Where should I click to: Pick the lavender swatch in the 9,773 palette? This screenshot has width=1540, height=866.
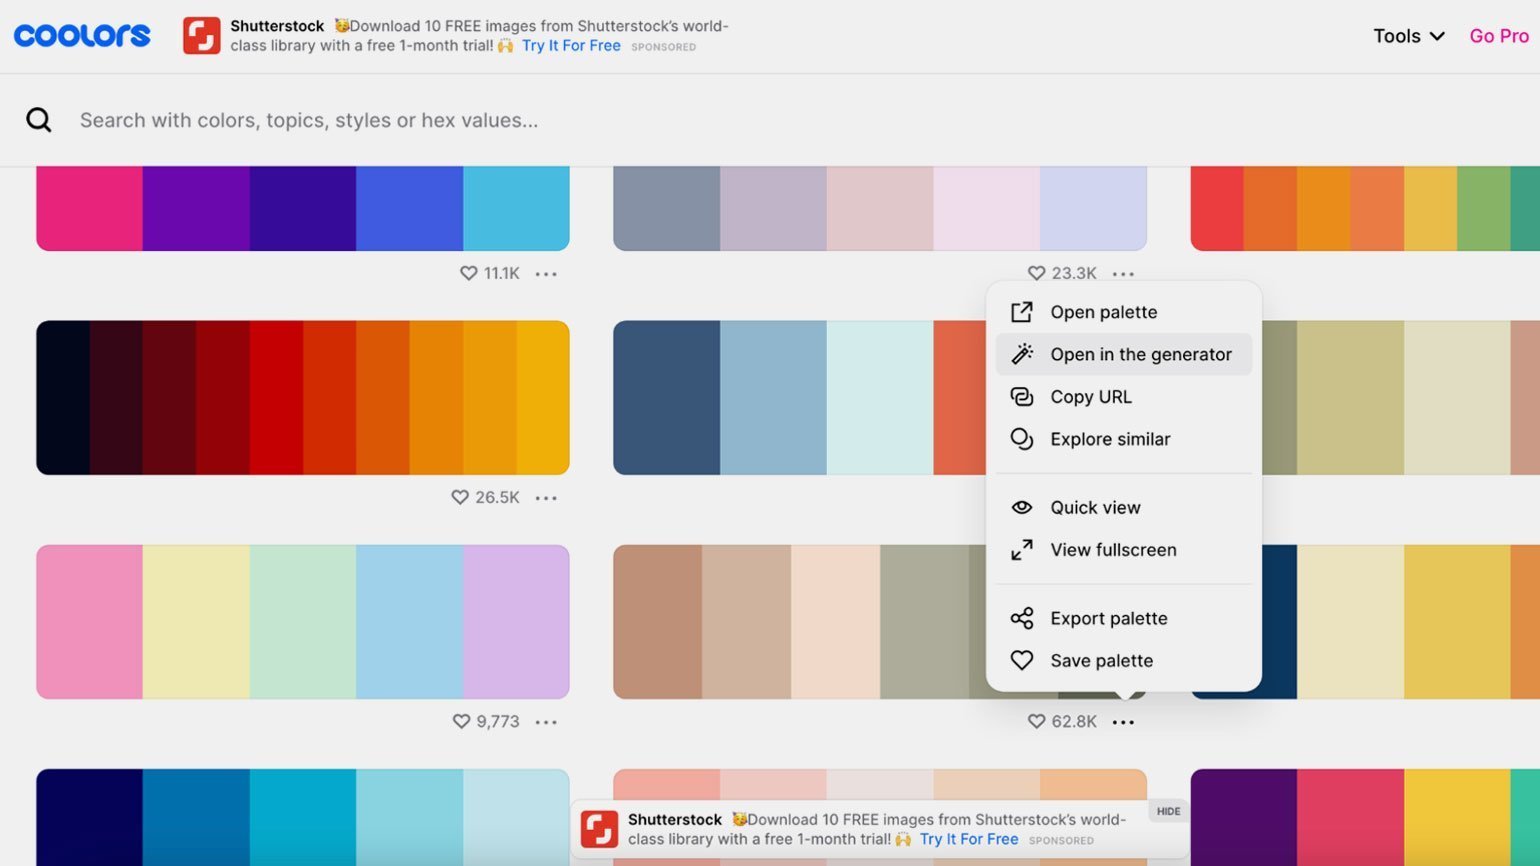click(x=516, y=621)
